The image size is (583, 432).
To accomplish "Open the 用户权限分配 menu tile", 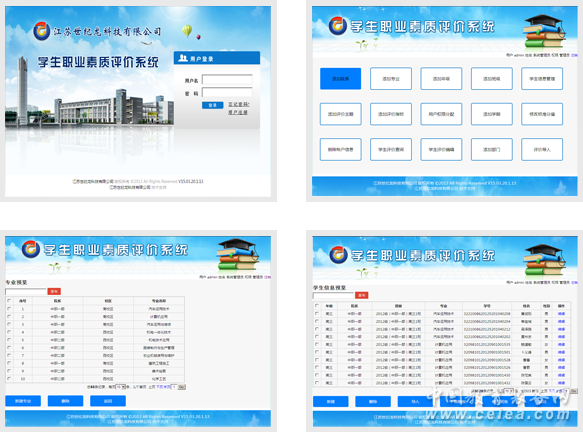I will [441, 114].
